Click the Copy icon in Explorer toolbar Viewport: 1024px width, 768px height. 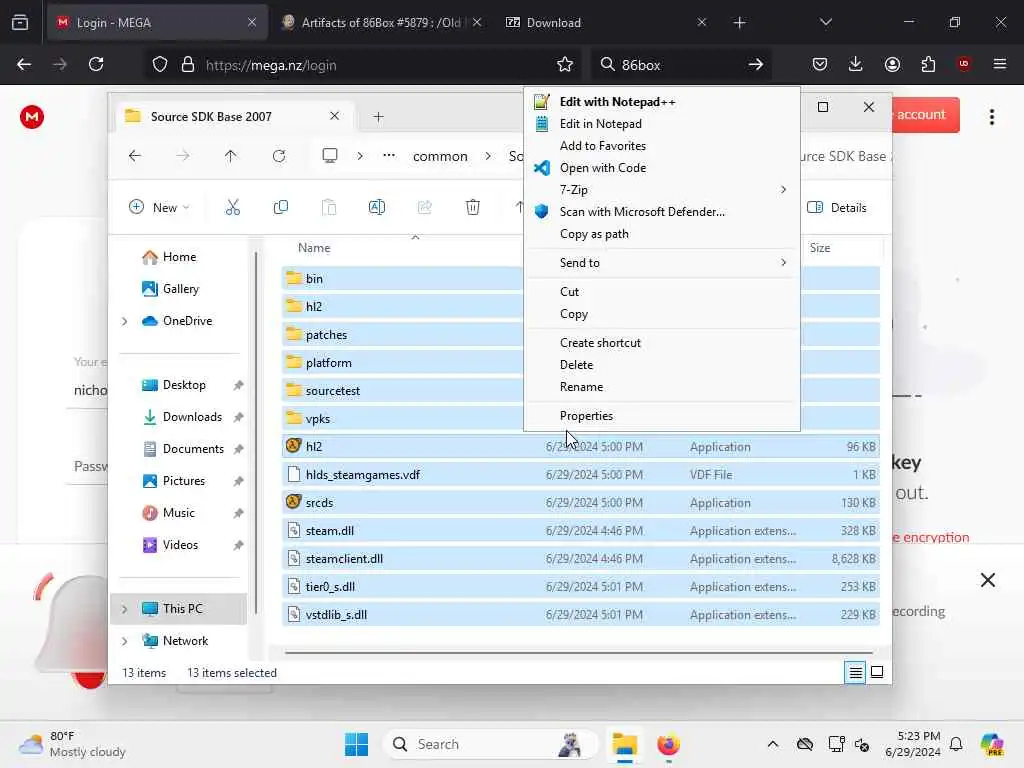click(x=281, y=208)
